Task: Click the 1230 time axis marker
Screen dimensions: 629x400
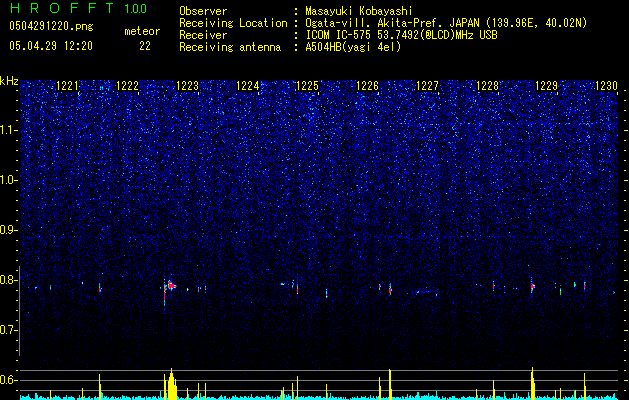Action: point(606,86)
